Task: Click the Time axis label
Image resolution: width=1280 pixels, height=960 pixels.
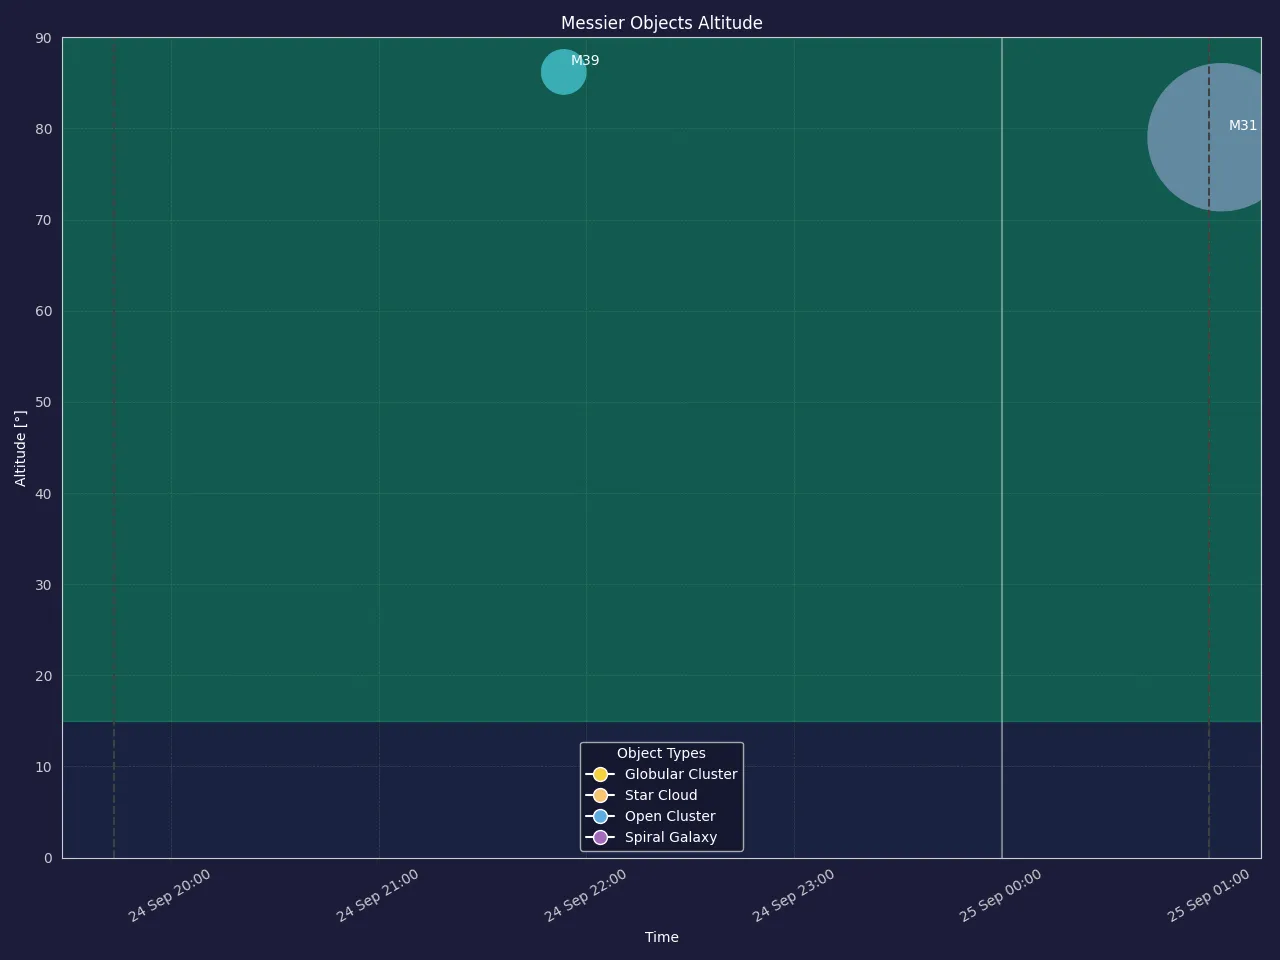Action: pyautogui.click(x=662, y=937)
